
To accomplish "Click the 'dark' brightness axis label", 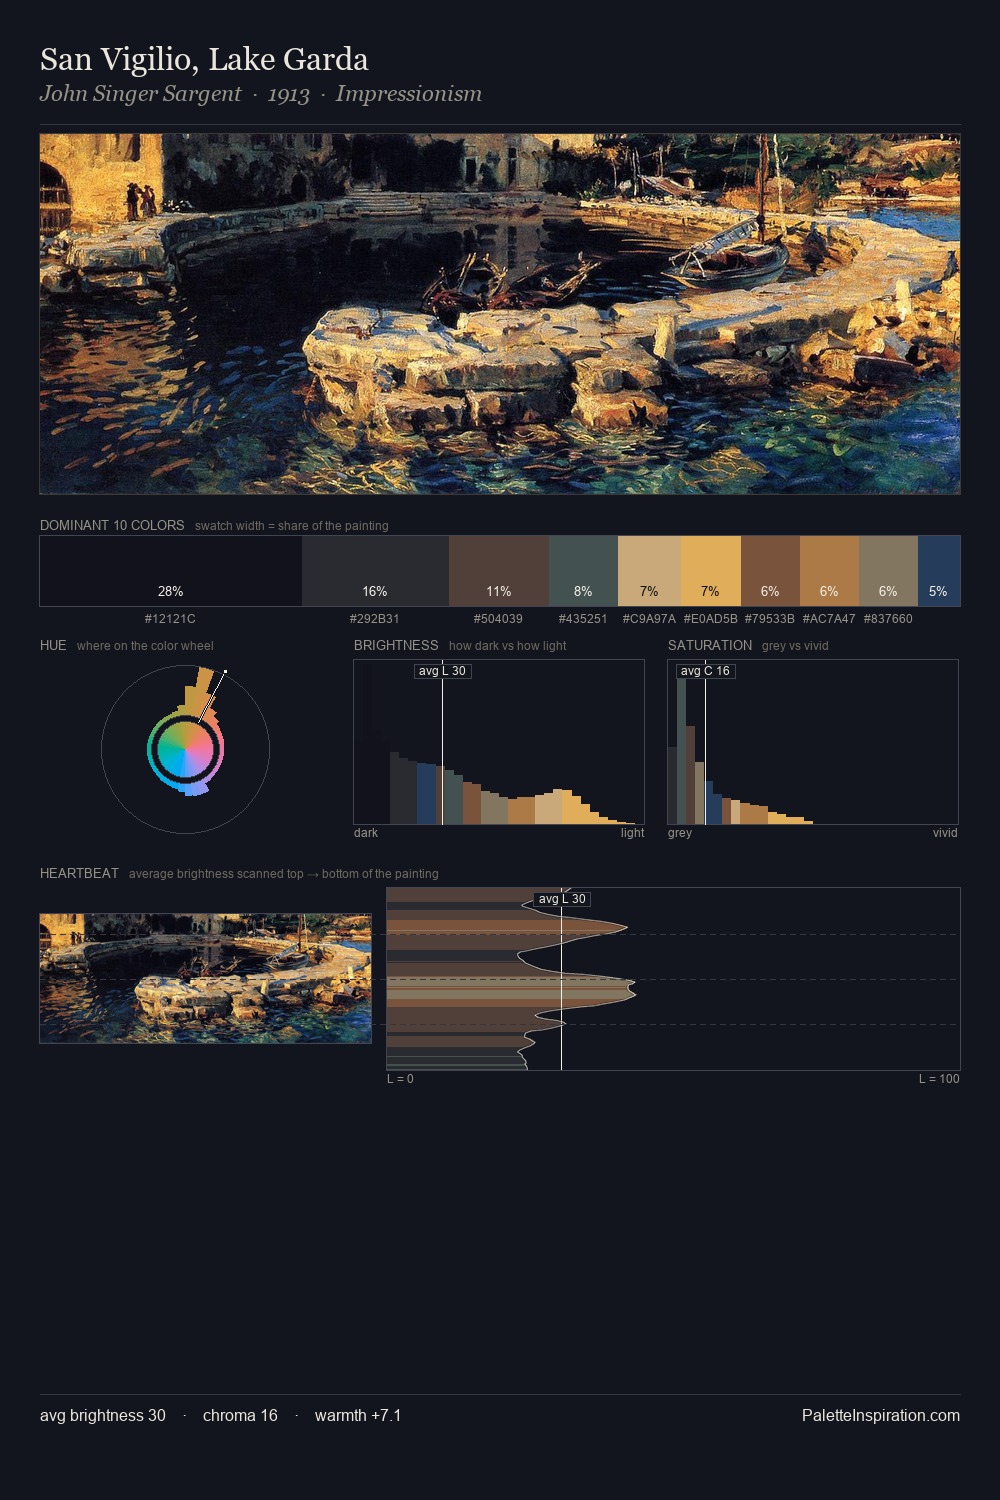I will [x=366, y=833].
